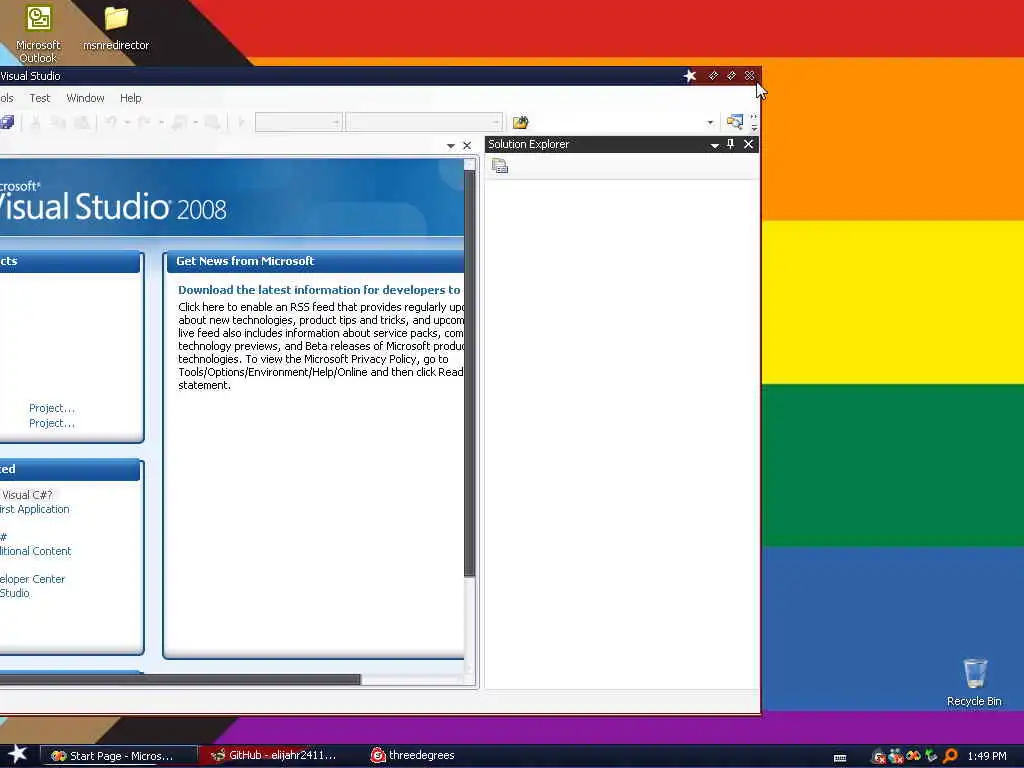Open the solution configurations combo box
Screen dimensions: 1024x768
pos(298,122)
